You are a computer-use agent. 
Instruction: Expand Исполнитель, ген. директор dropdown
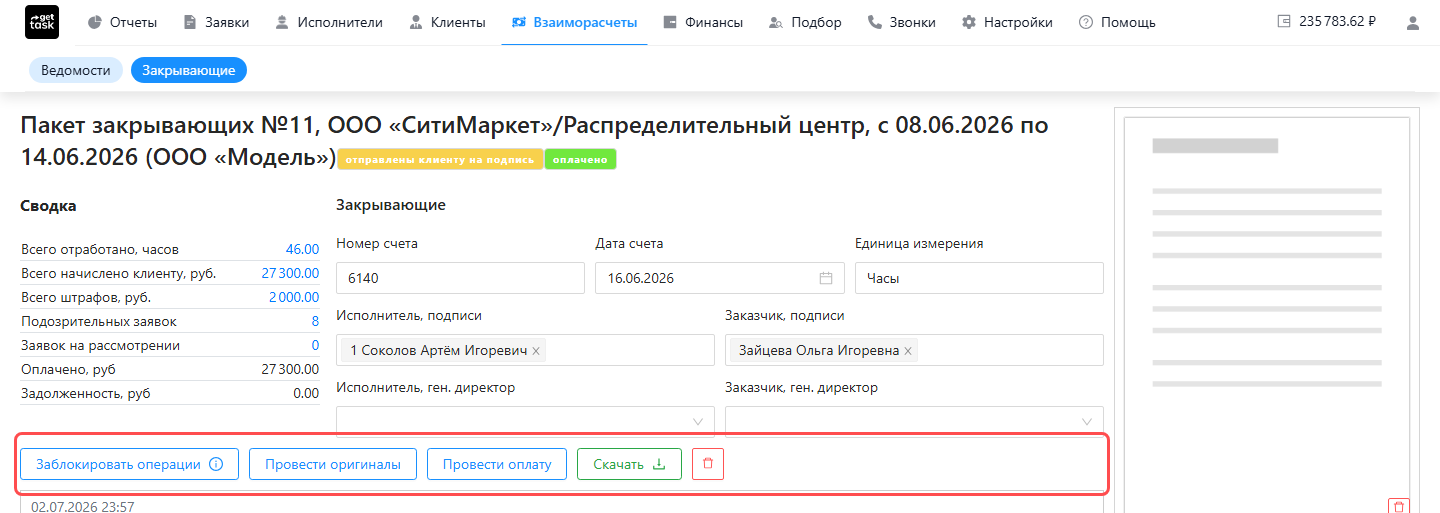pos(526,420)
